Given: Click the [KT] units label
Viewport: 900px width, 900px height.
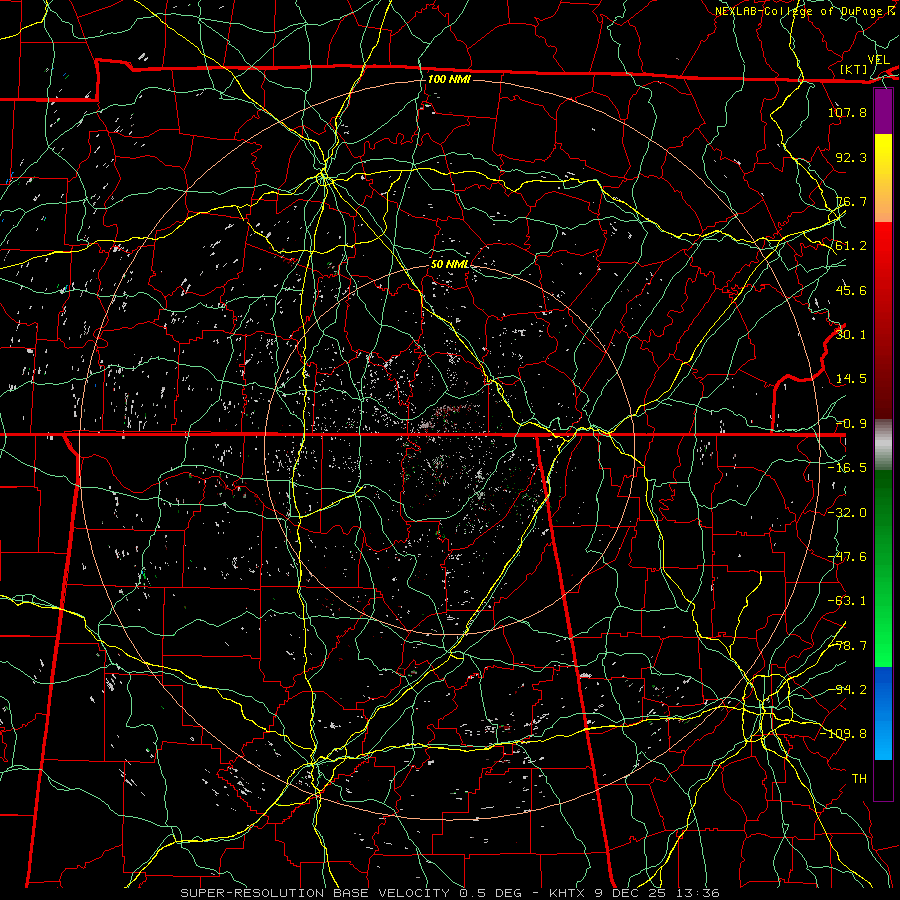Looking at the screenshot, I should click(x=854, y=69).
